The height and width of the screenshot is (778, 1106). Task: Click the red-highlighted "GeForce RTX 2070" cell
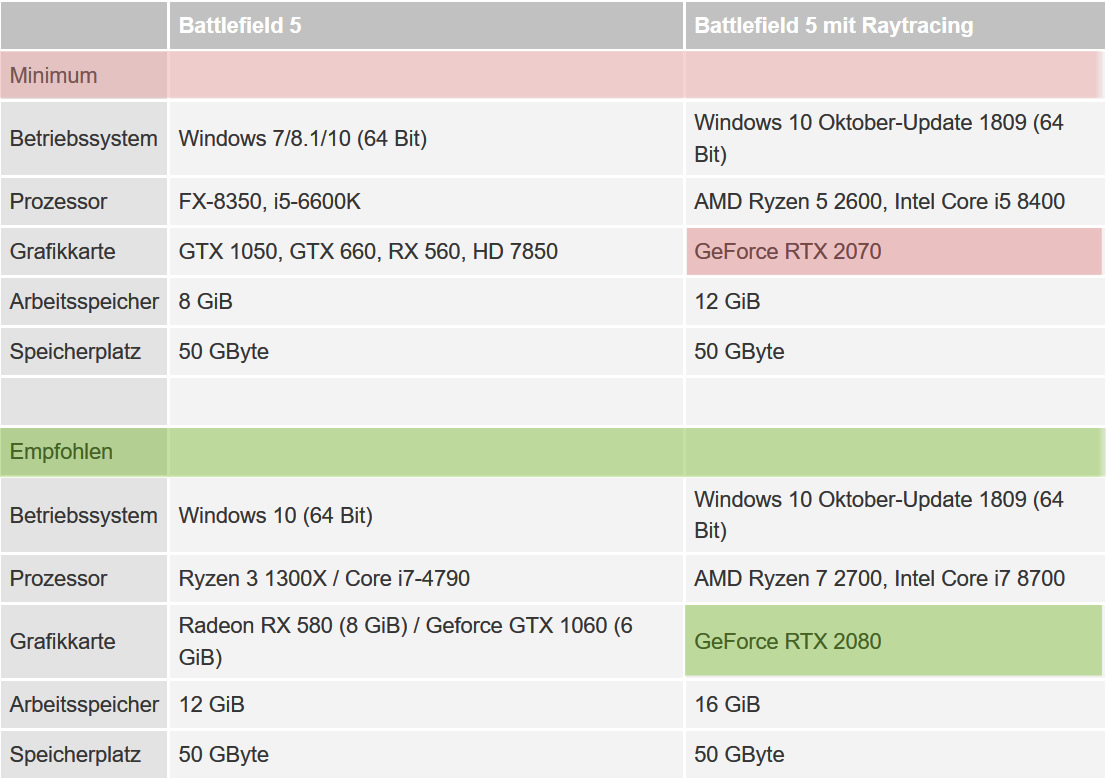point(788,251)
